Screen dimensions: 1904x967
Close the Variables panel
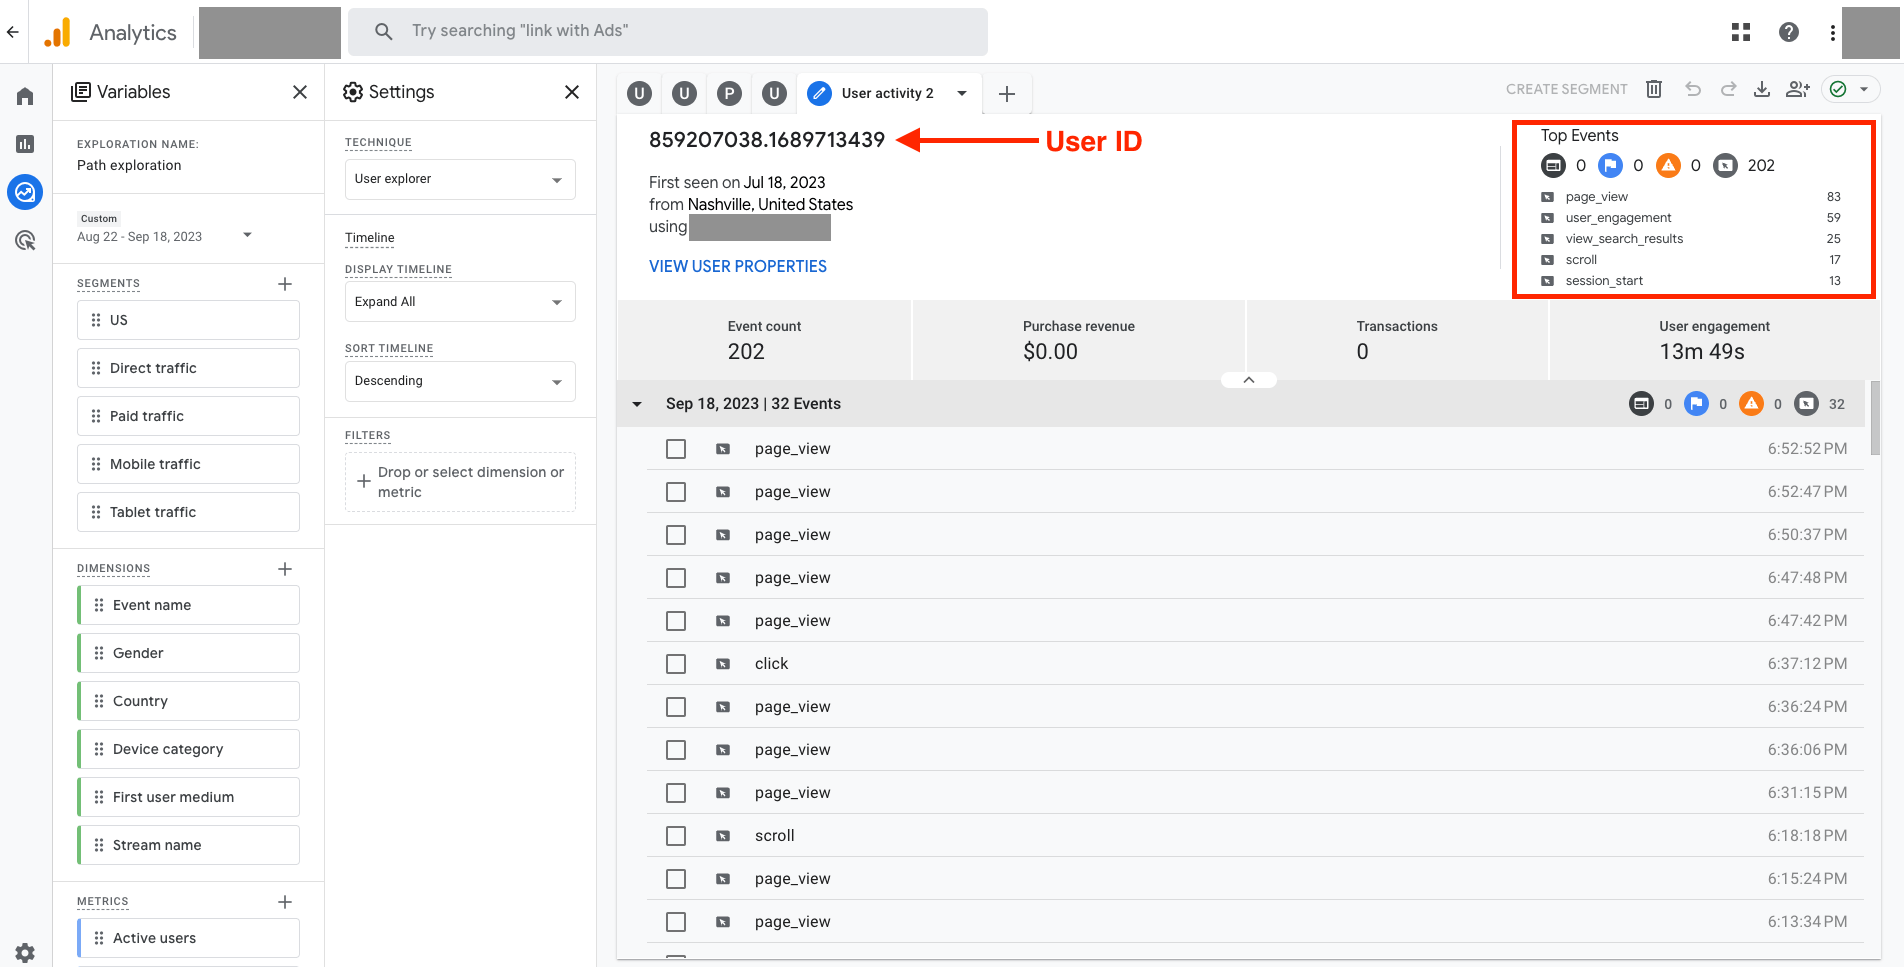tap(299, 92)
